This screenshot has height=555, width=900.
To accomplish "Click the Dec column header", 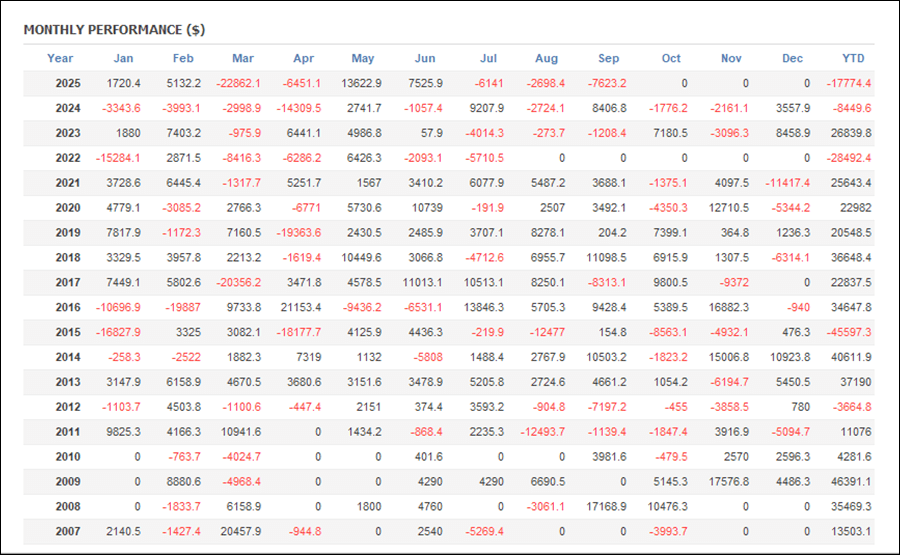I will (792, 58).
